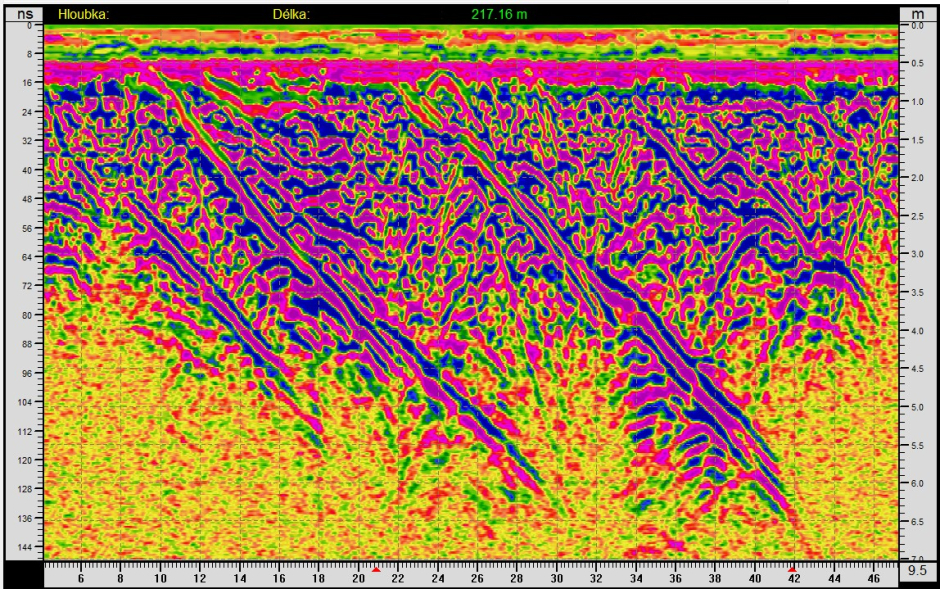
Task: Click distance label 30 on bottom ruler
Action: [x=556, y=579]
